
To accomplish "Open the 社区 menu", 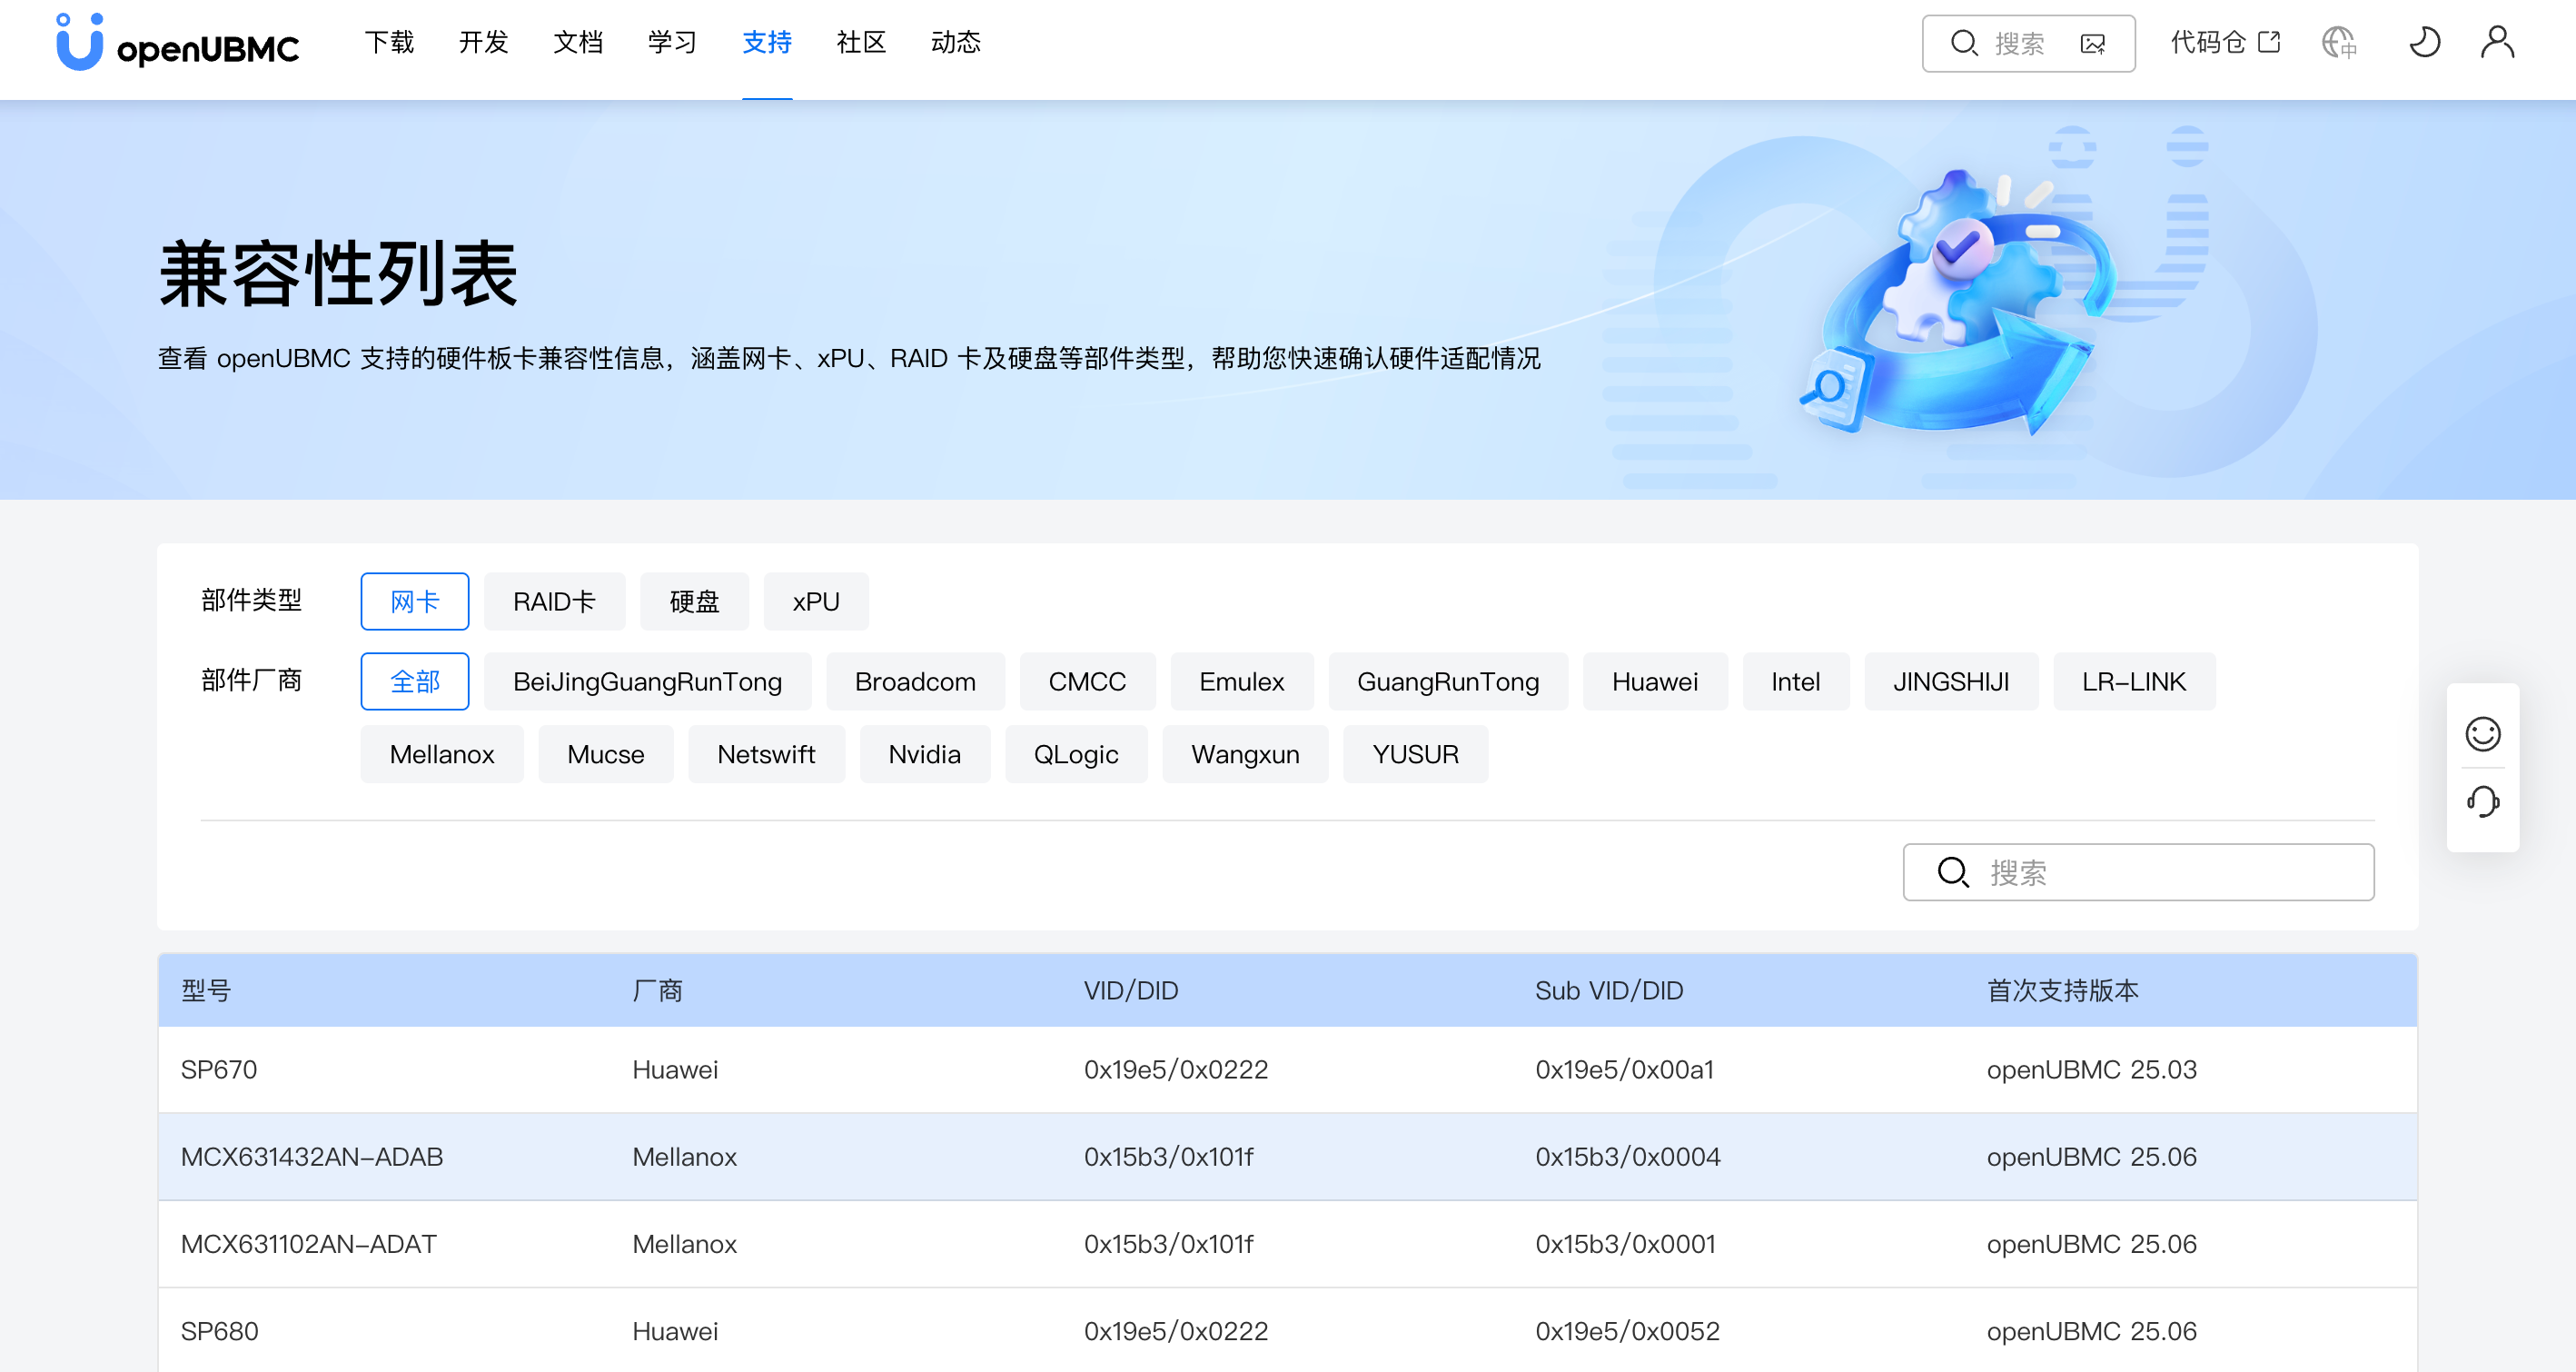I will 861,43.
